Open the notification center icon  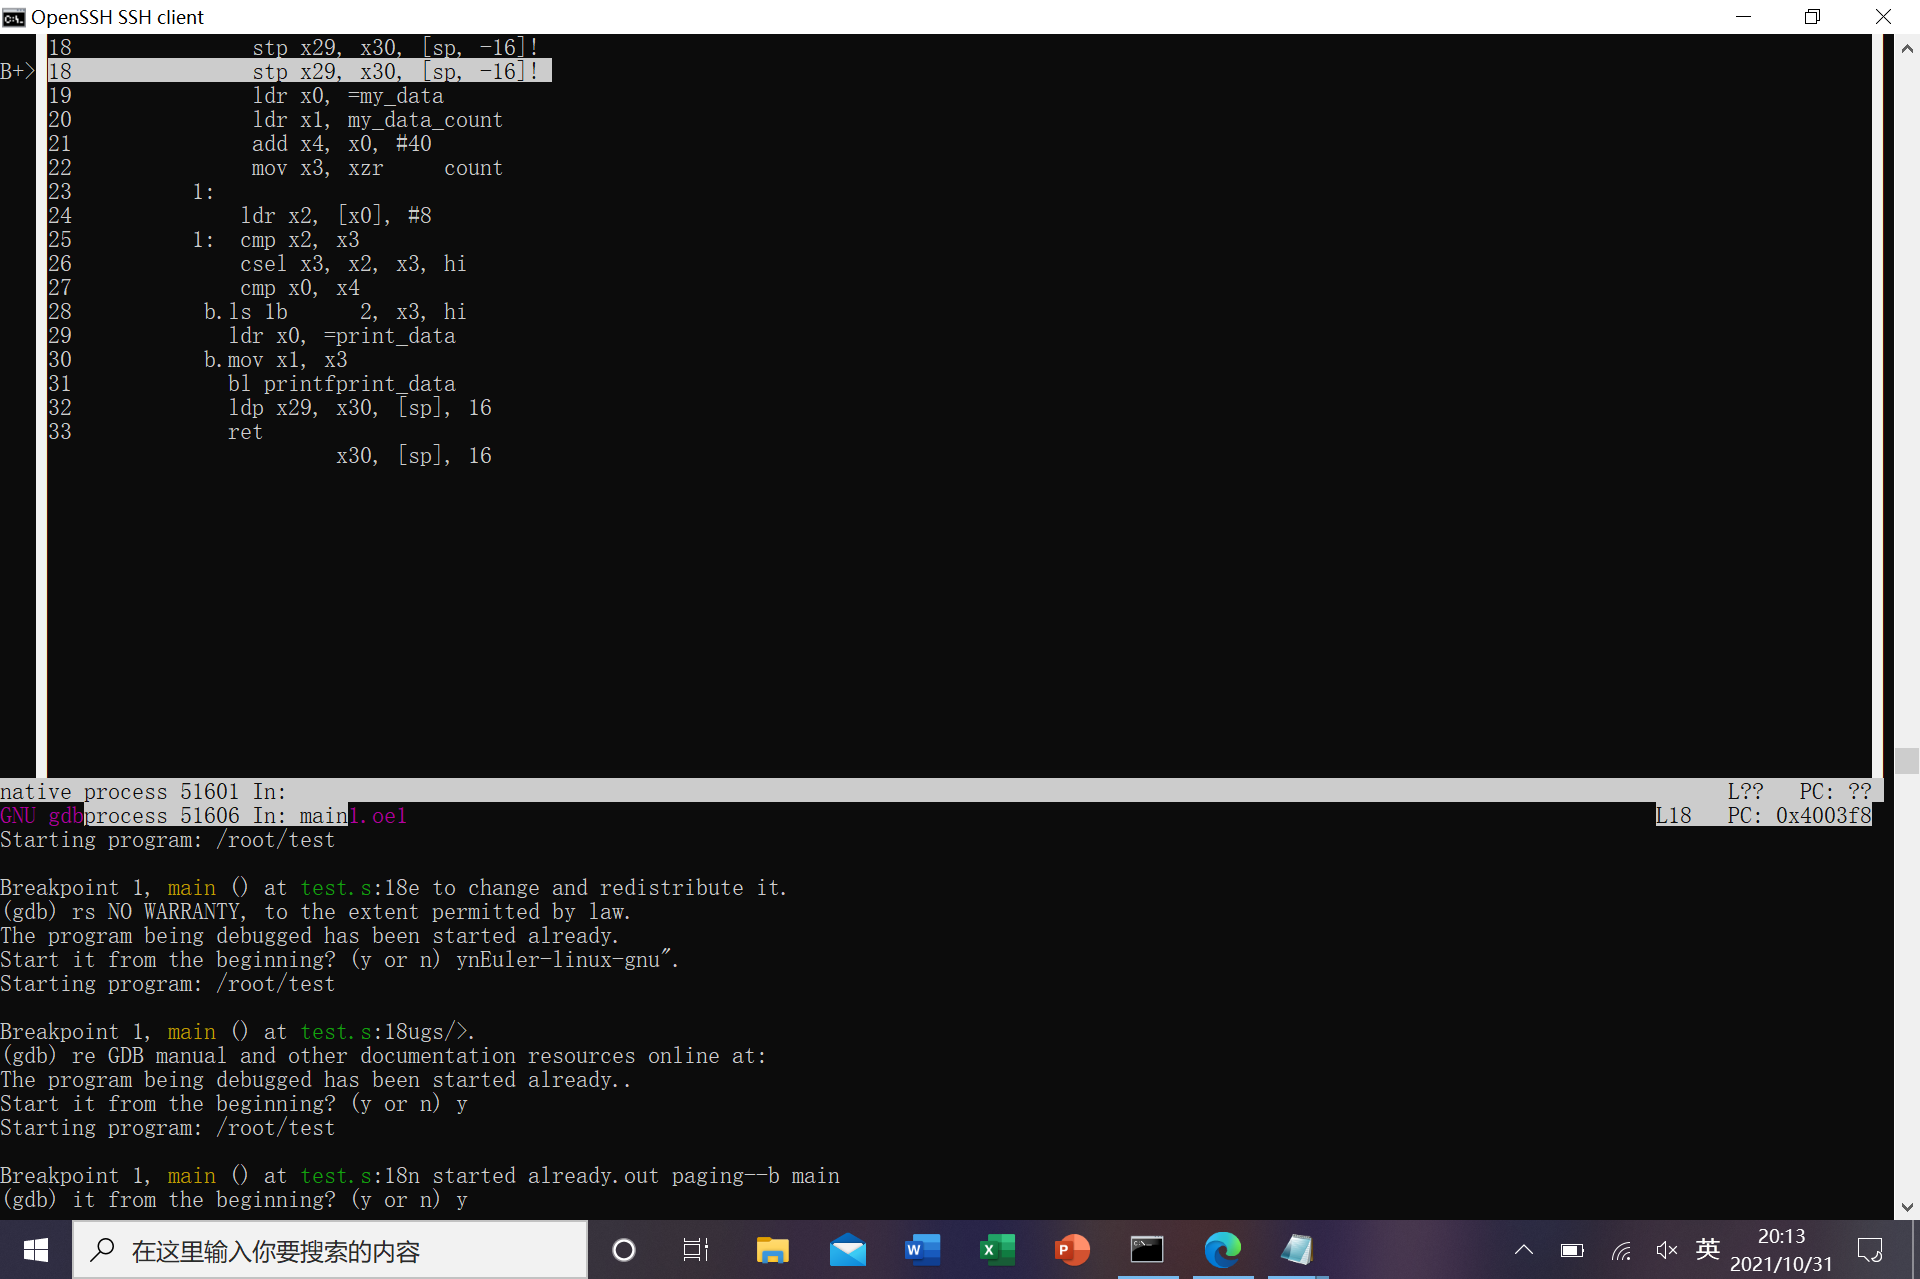[1869, 1250]
